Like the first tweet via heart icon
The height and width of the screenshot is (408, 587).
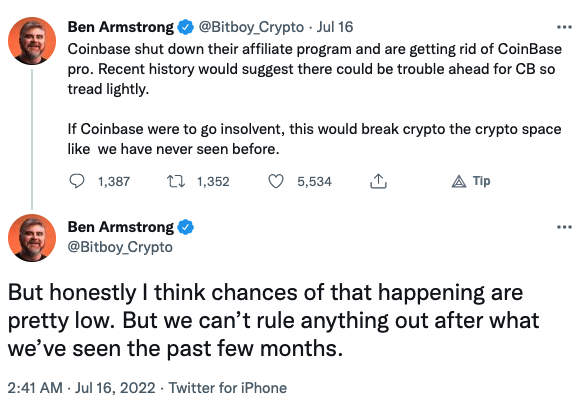(x=276, y=182)
